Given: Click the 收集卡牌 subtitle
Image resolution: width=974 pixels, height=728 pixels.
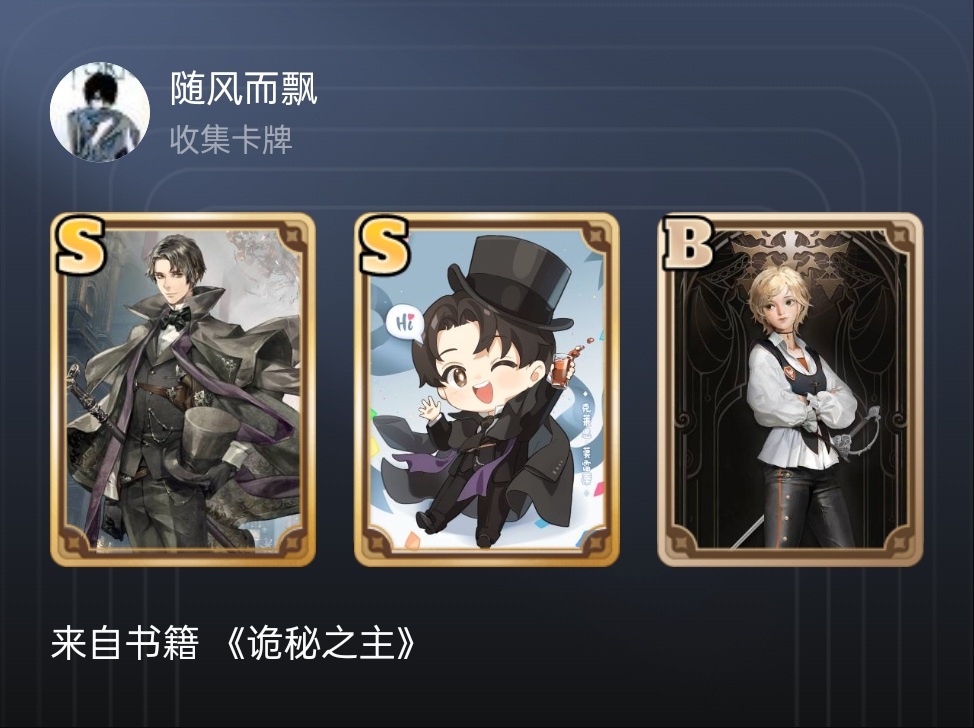Looking at the screenshot, I should (231, 139).
